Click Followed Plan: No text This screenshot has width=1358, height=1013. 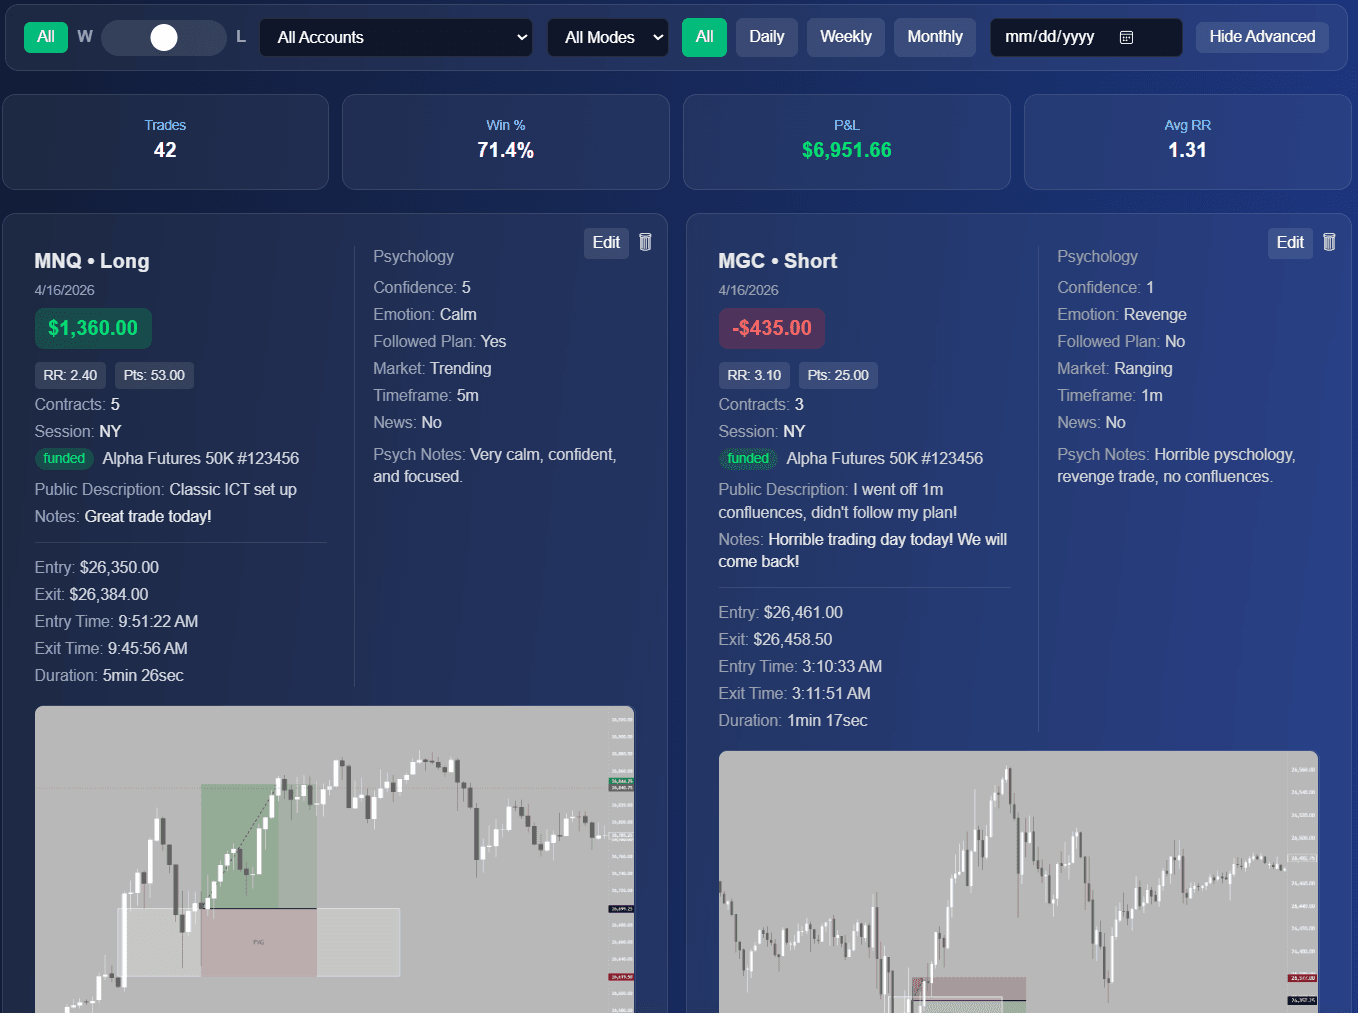(1121, 341)
